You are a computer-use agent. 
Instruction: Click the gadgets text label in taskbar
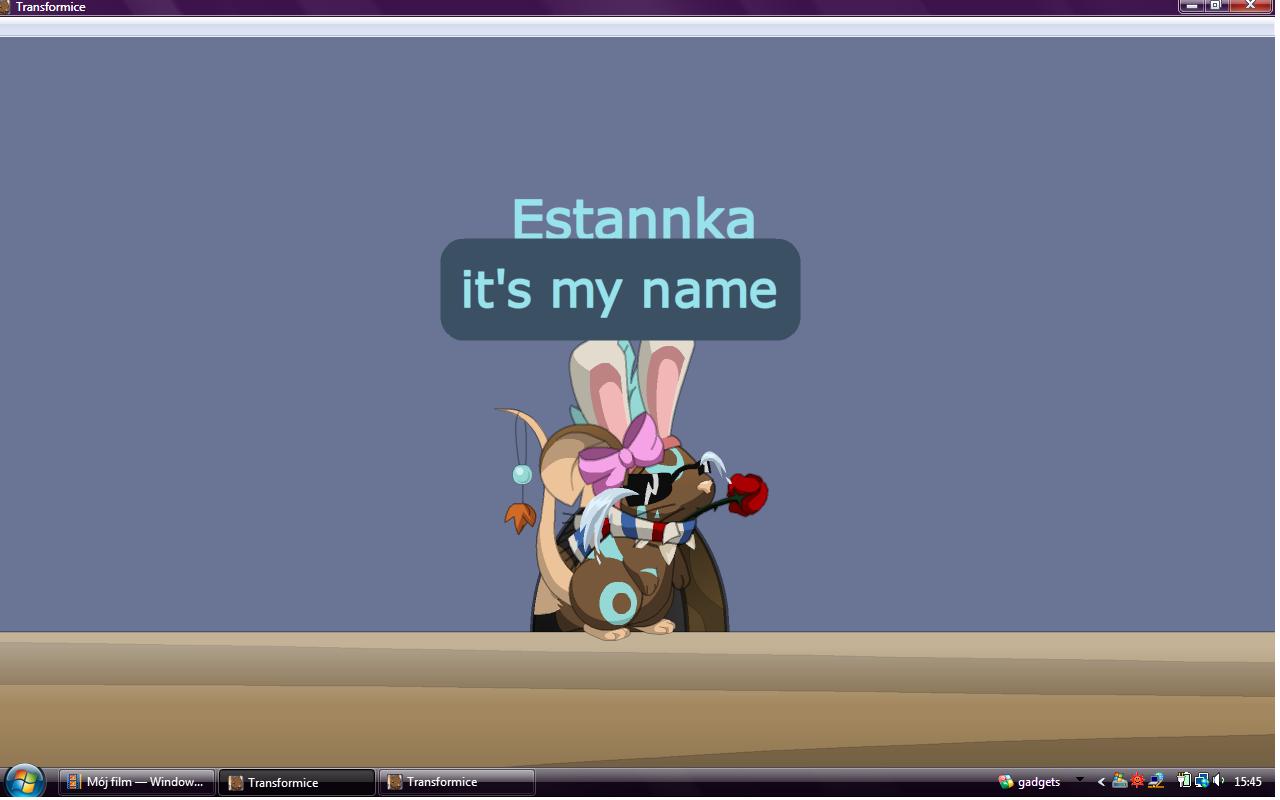[x=1040, y=781]
